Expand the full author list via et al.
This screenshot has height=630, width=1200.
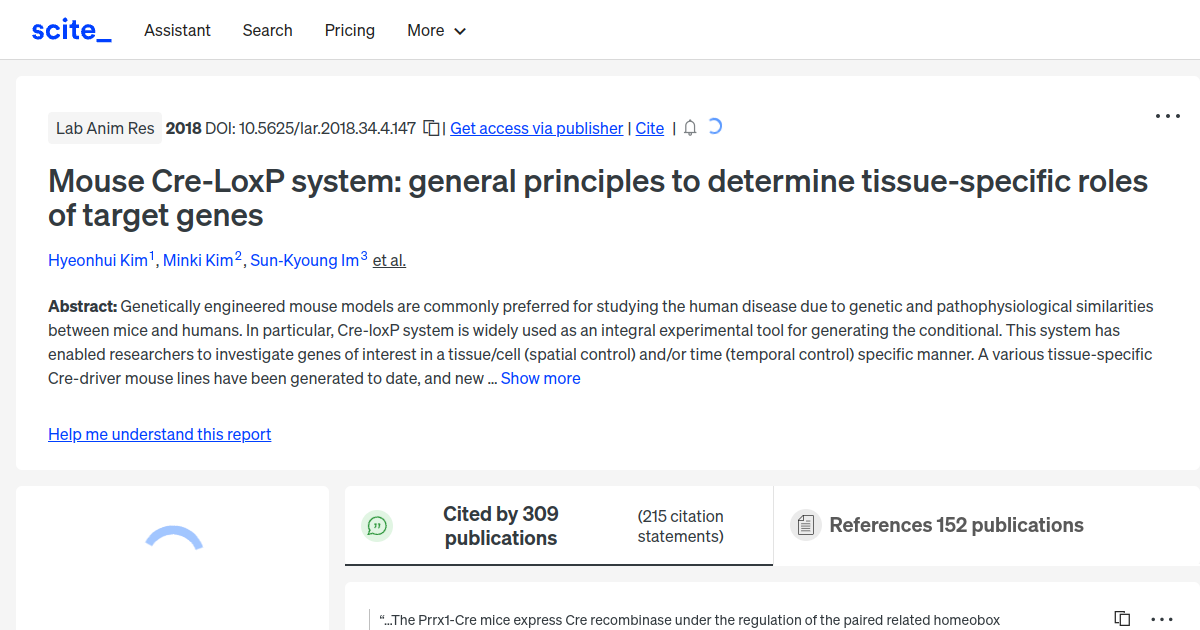coord(388,260)
